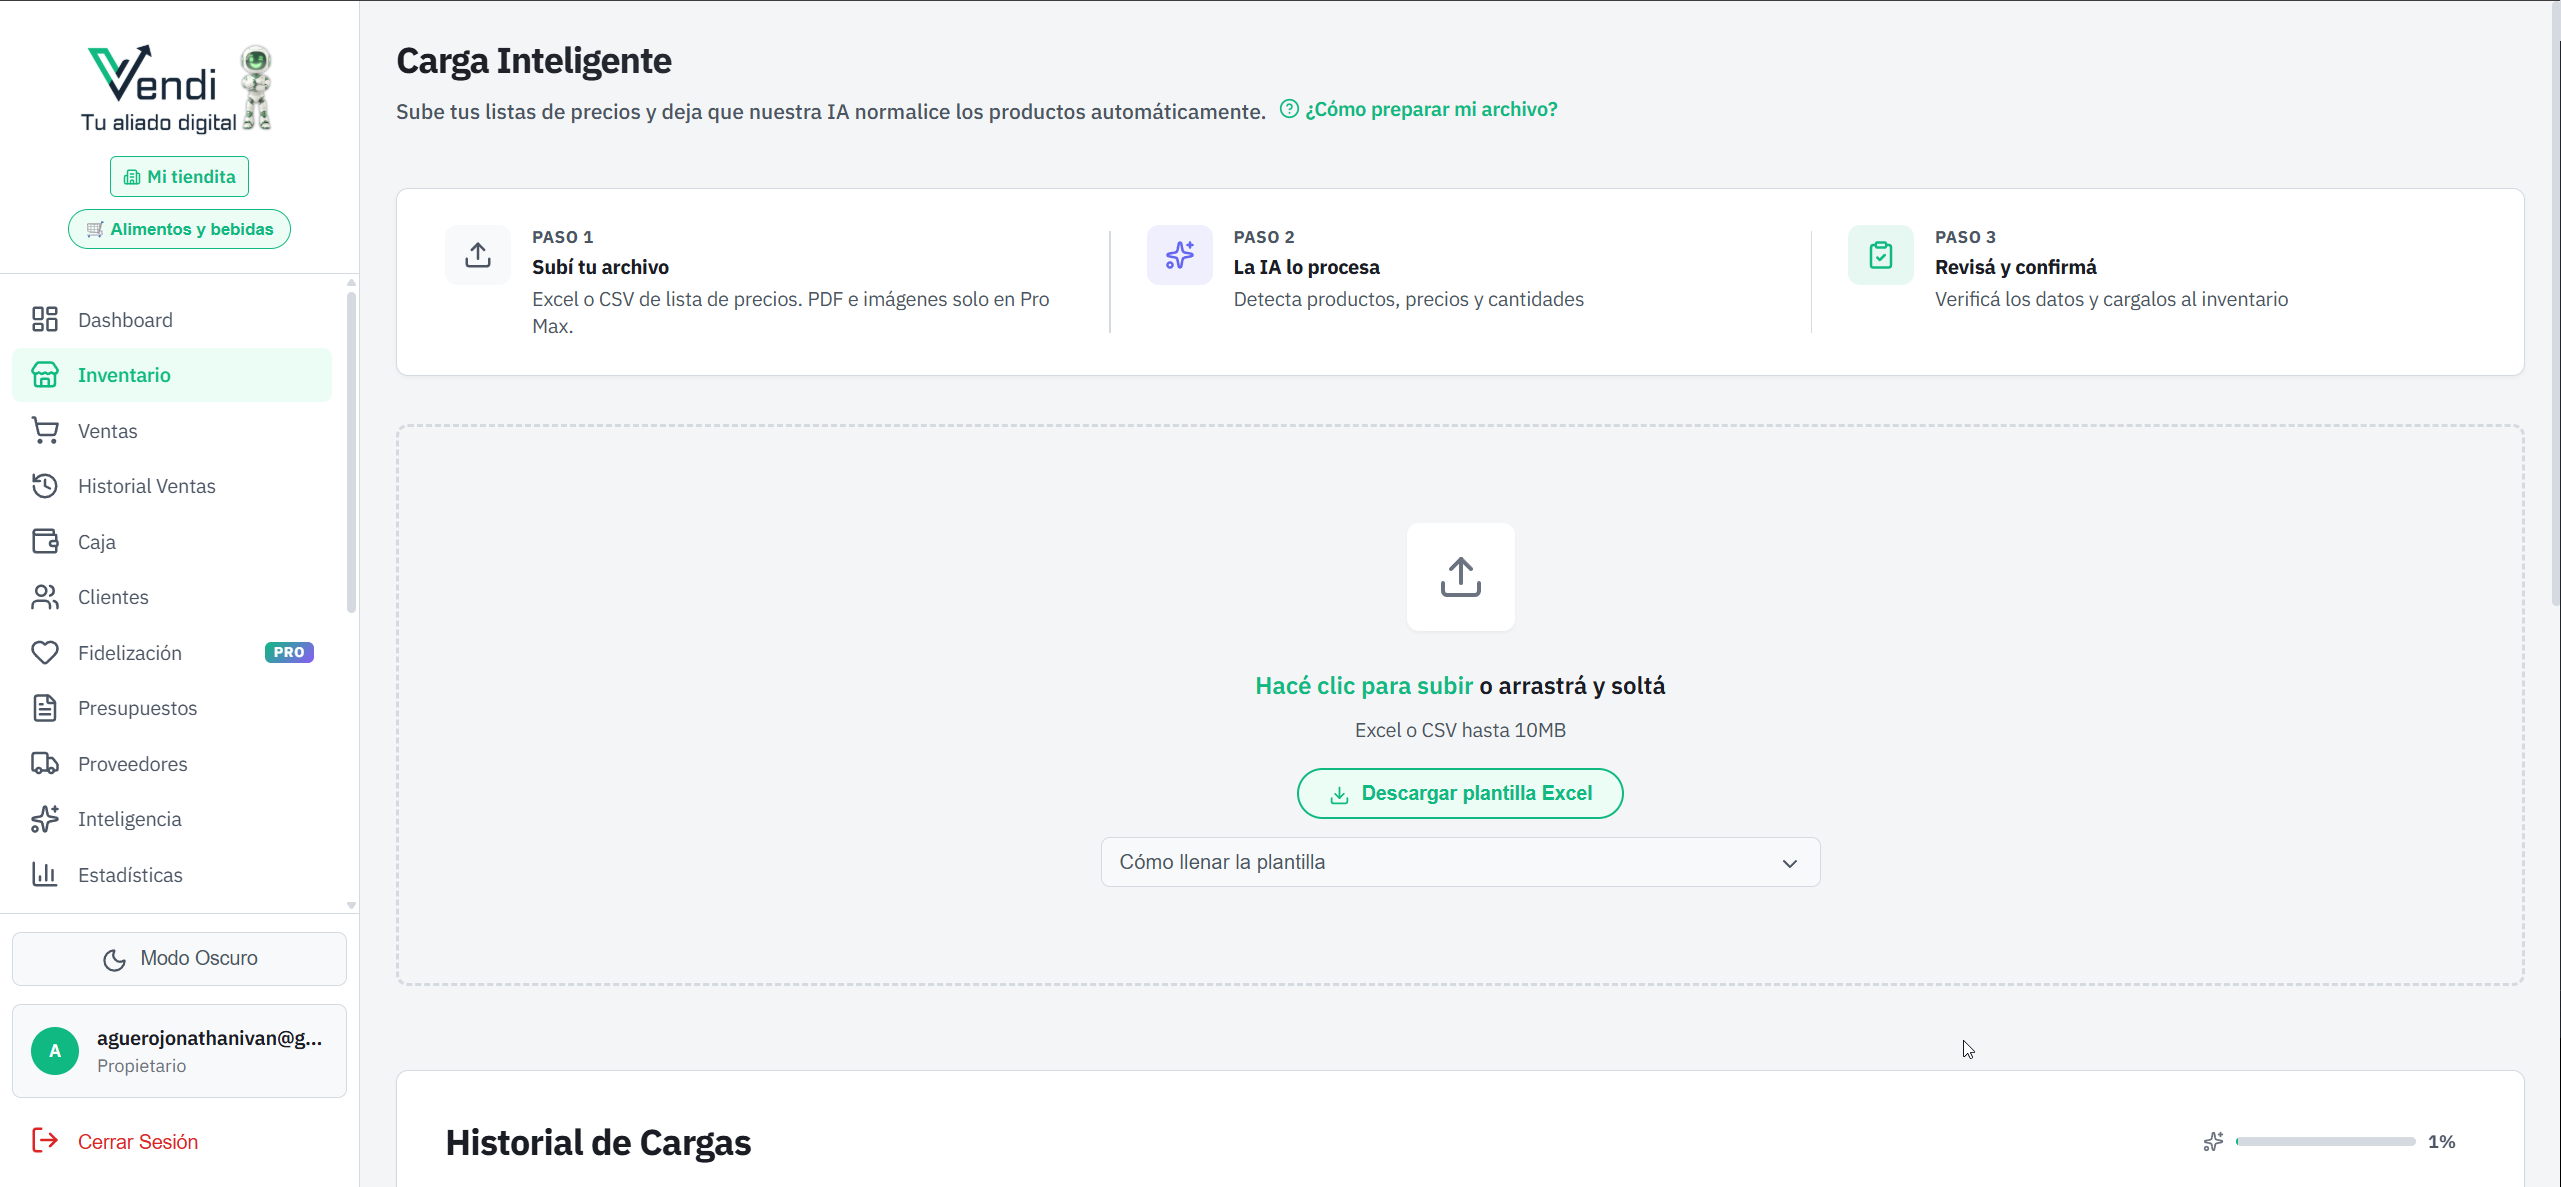The image size is (2561, 1187).
Task: Click Descargar plantilla Excel button
Action: coord(1460,794)
